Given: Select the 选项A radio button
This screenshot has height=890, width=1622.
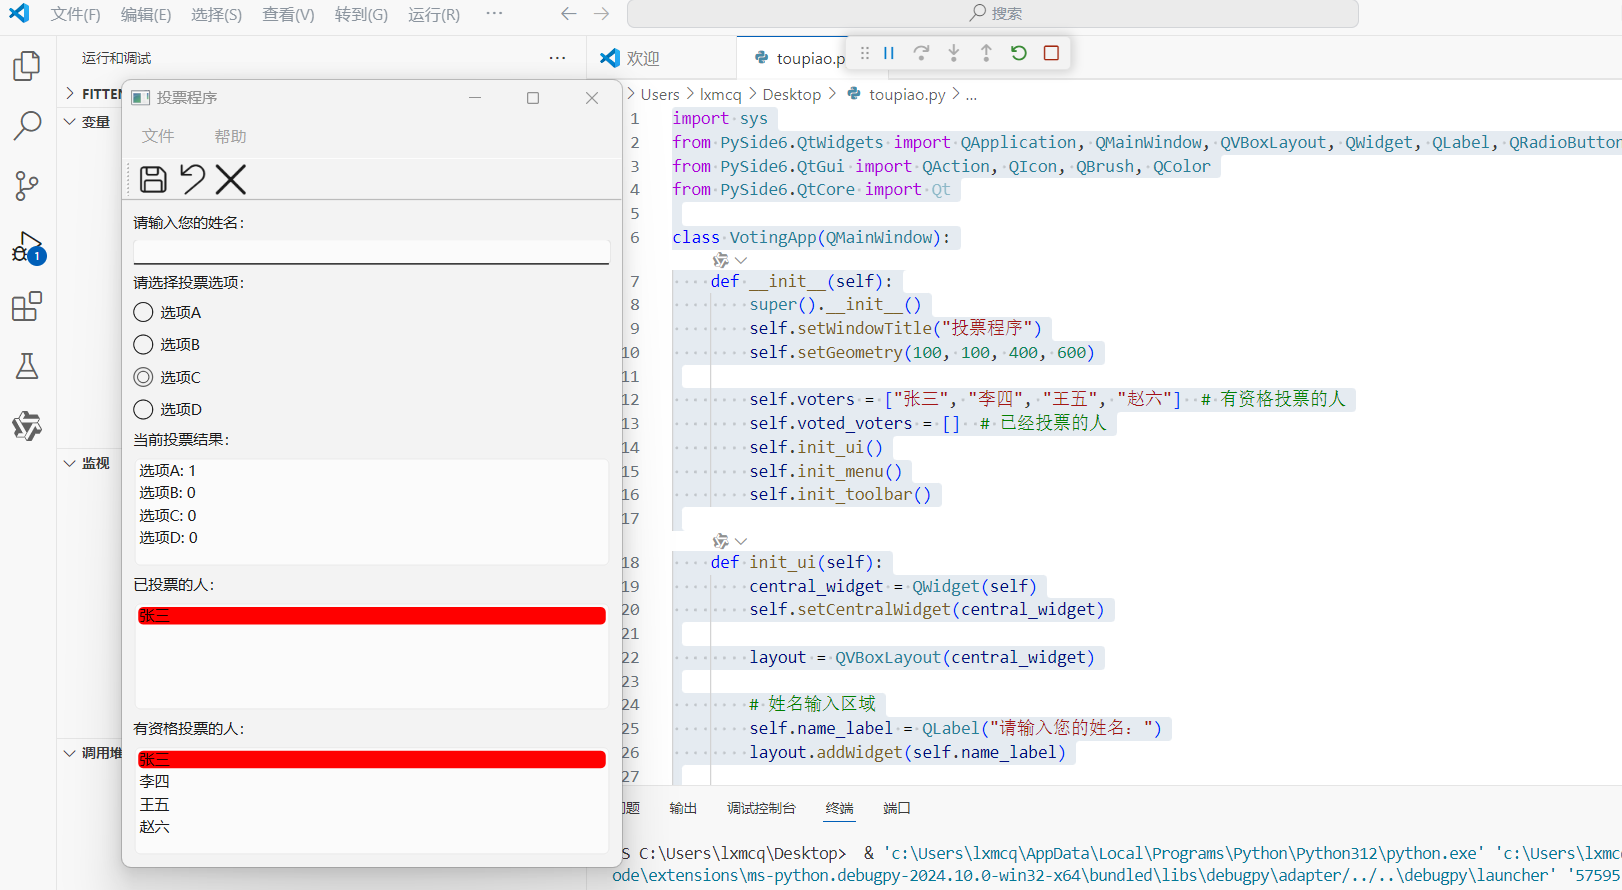Looking at the screenshot, I should [x=144, y=313].
